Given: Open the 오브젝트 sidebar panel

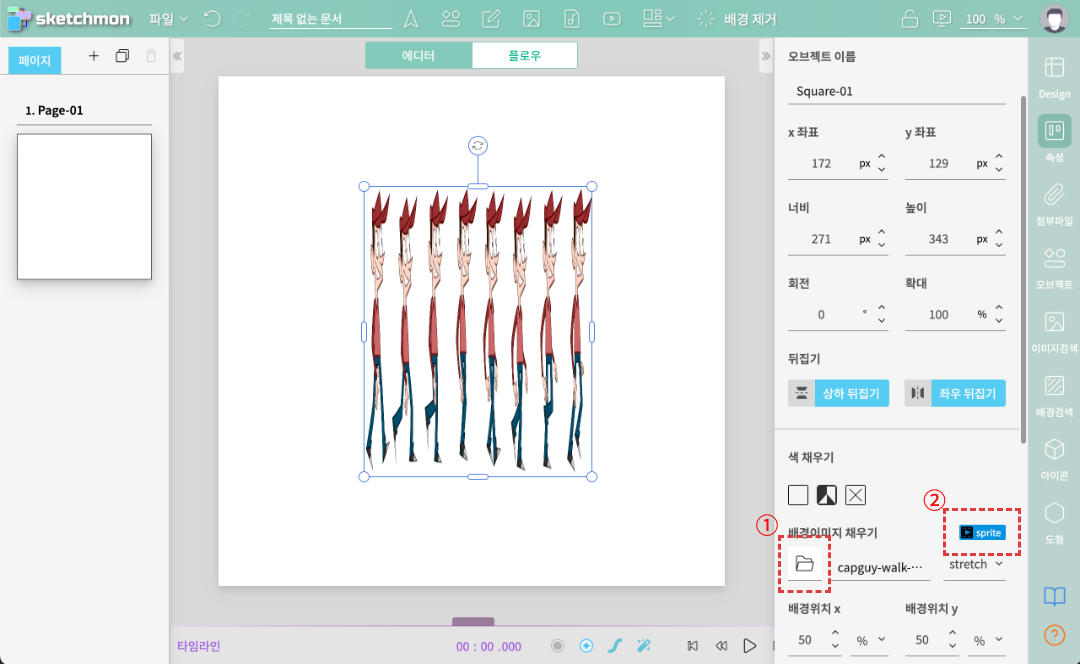Looking at the screenshot, I should (1055, 268).
